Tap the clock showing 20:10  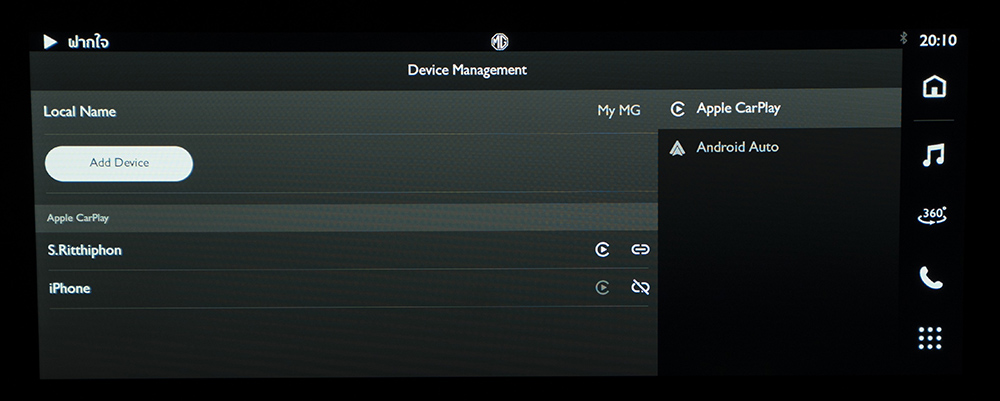(938, 40)
